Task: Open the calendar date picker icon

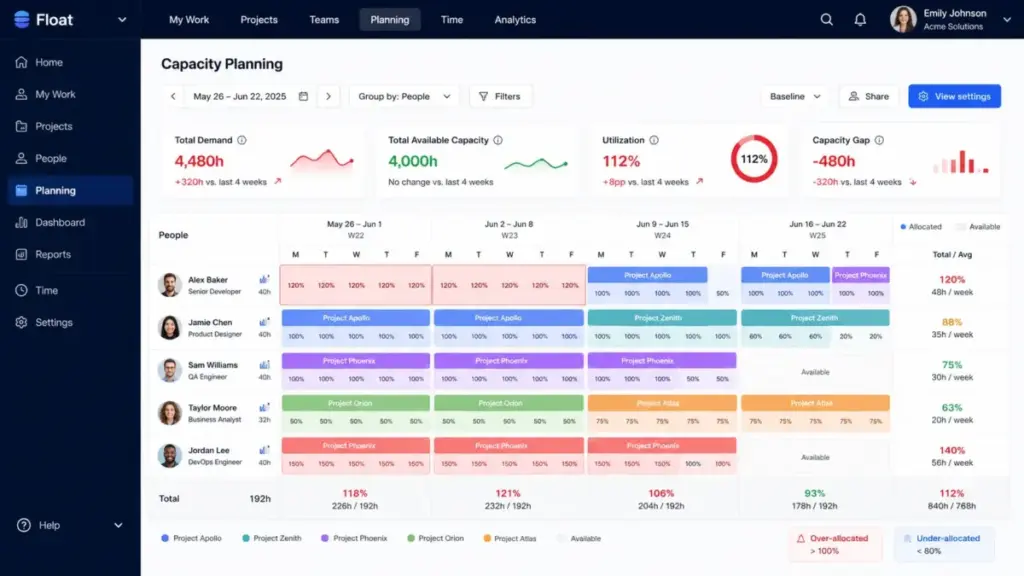Action: [303, 96]
